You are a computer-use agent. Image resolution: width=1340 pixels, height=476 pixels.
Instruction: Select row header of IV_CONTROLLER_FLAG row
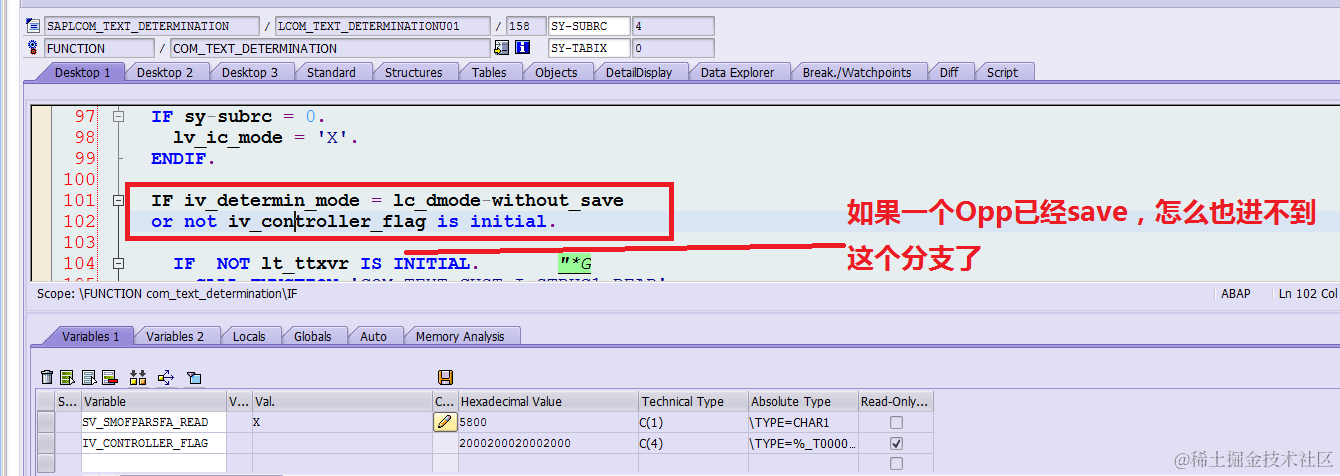(46, 443)
